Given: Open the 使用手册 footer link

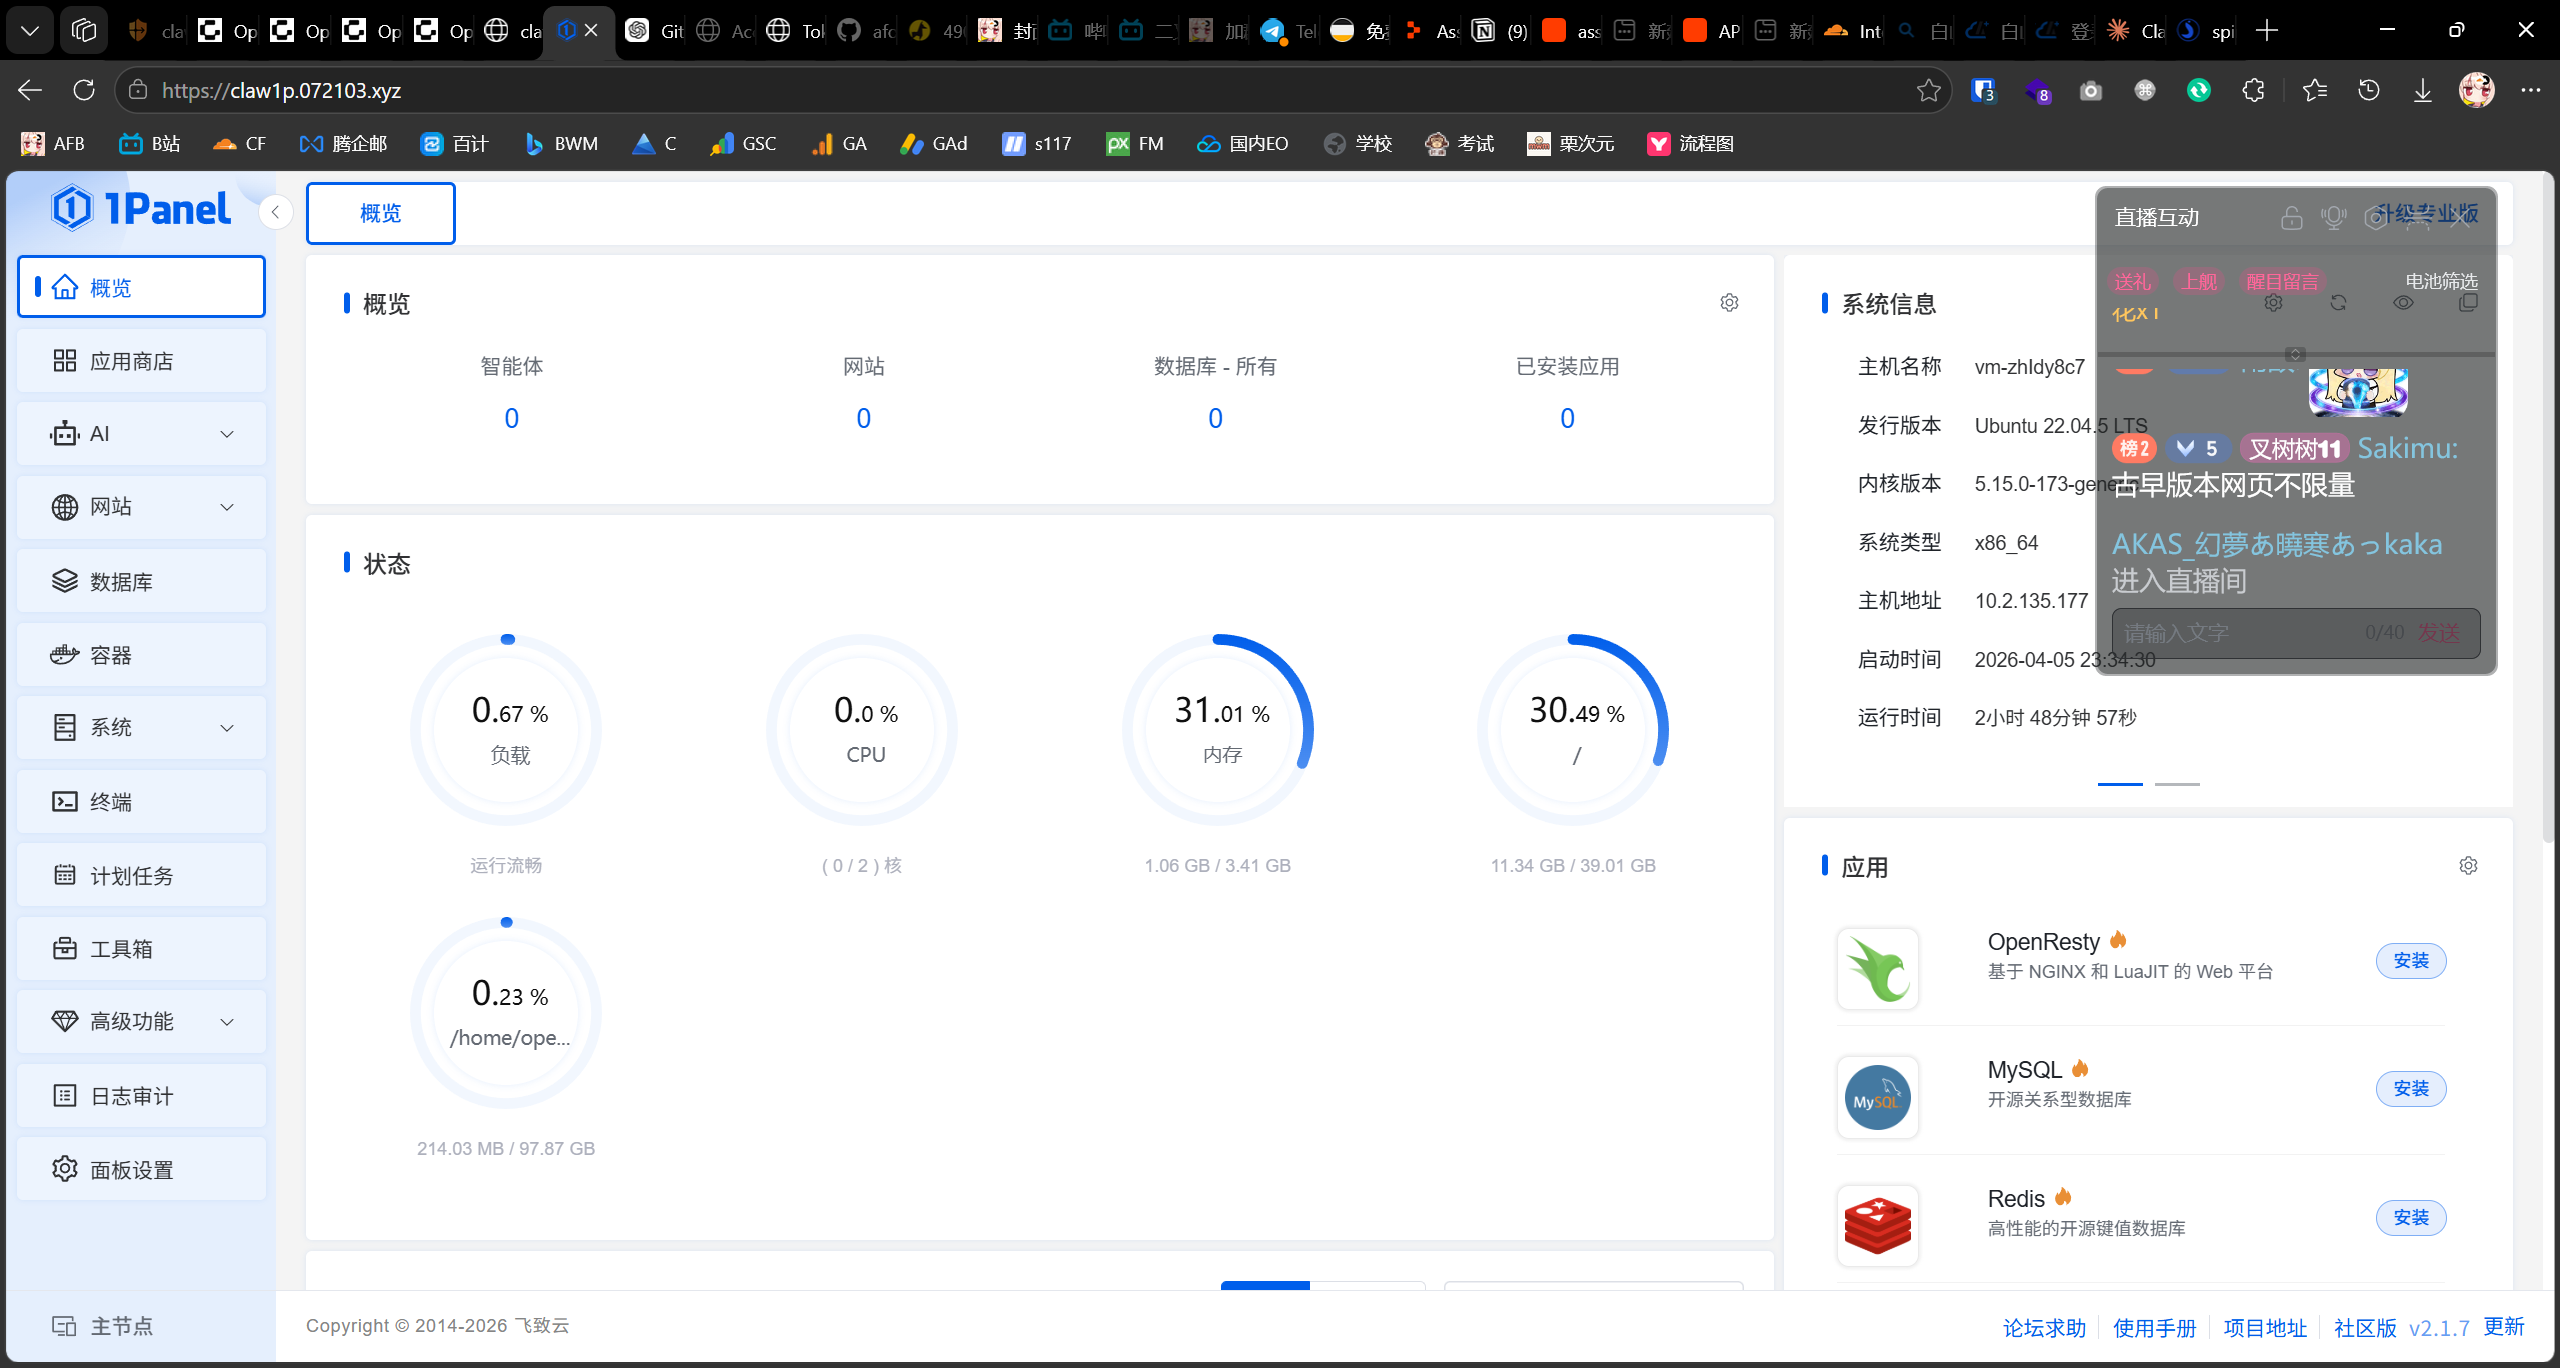Looking at the screenshot, I should tap(2154, 1328).
